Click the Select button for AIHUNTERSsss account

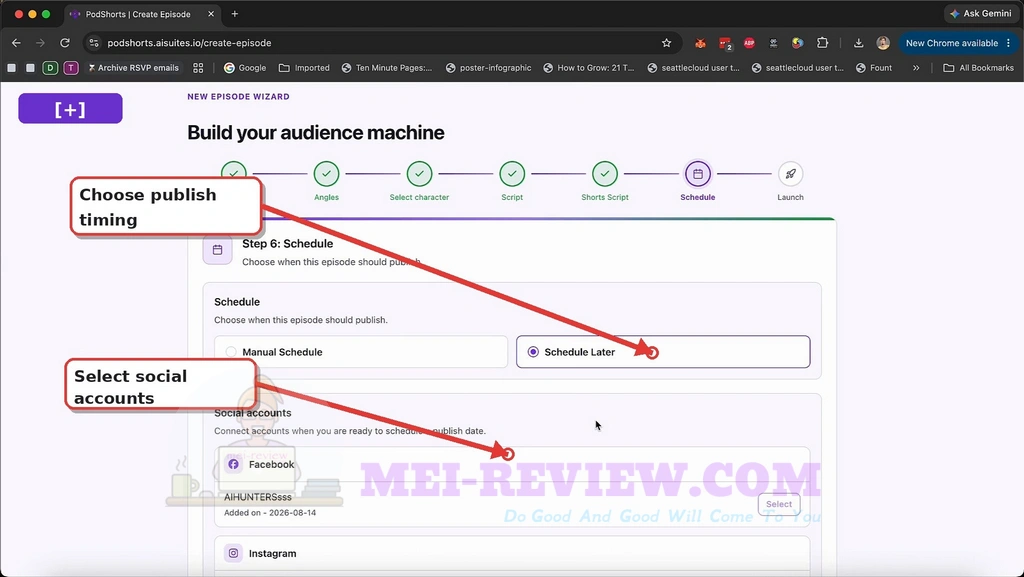click(778, 504)
